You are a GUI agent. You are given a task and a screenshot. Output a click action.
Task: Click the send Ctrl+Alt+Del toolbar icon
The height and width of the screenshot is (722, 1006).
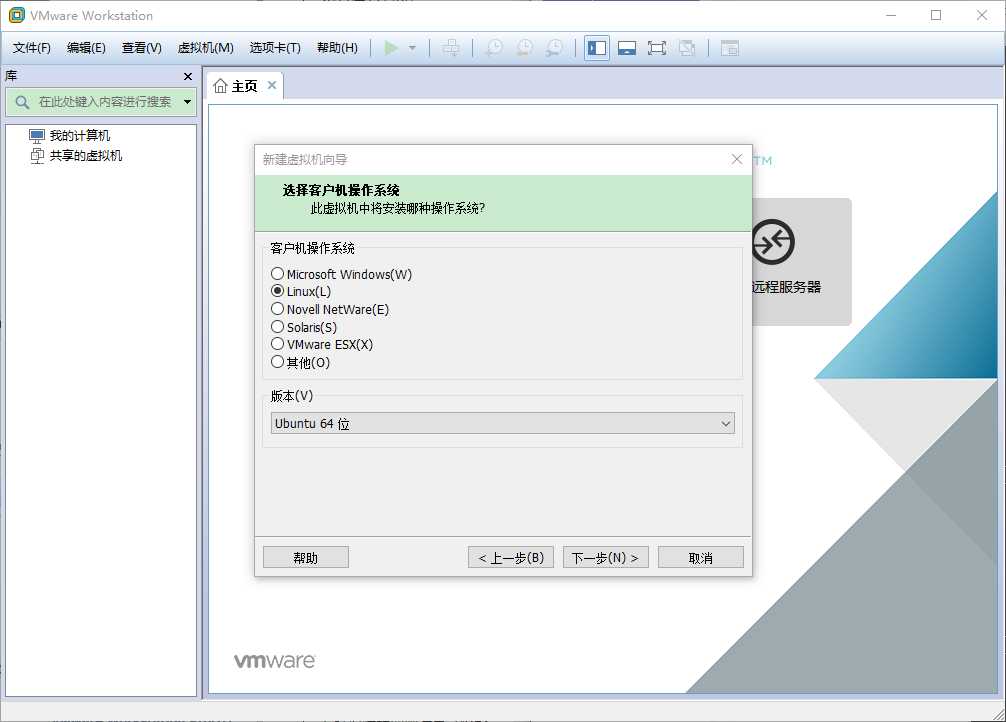(x=451, y=48)
